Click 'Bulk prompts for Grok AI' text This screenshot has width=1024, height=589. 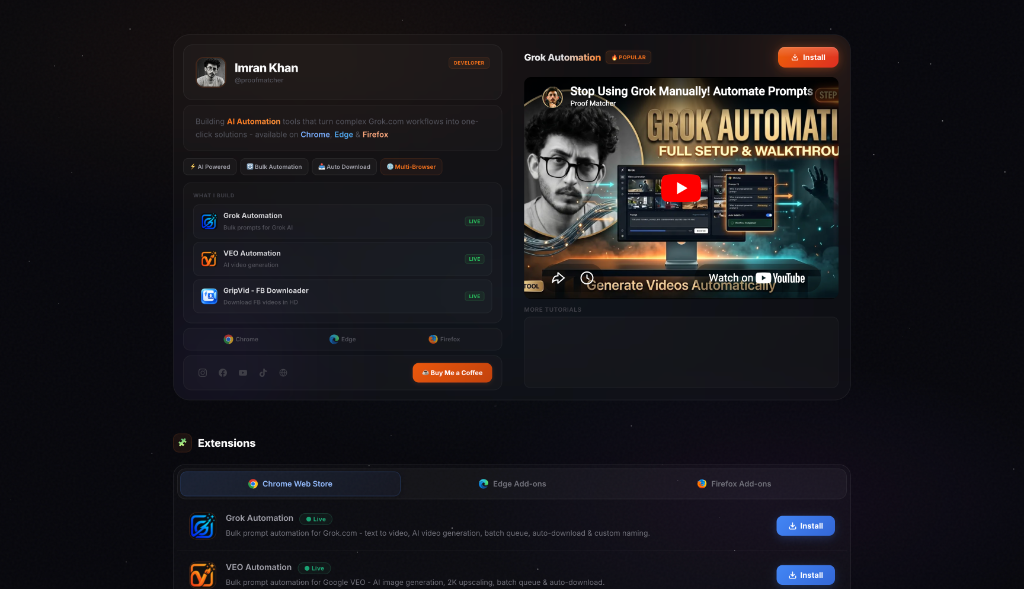click(x=258, y=228)
